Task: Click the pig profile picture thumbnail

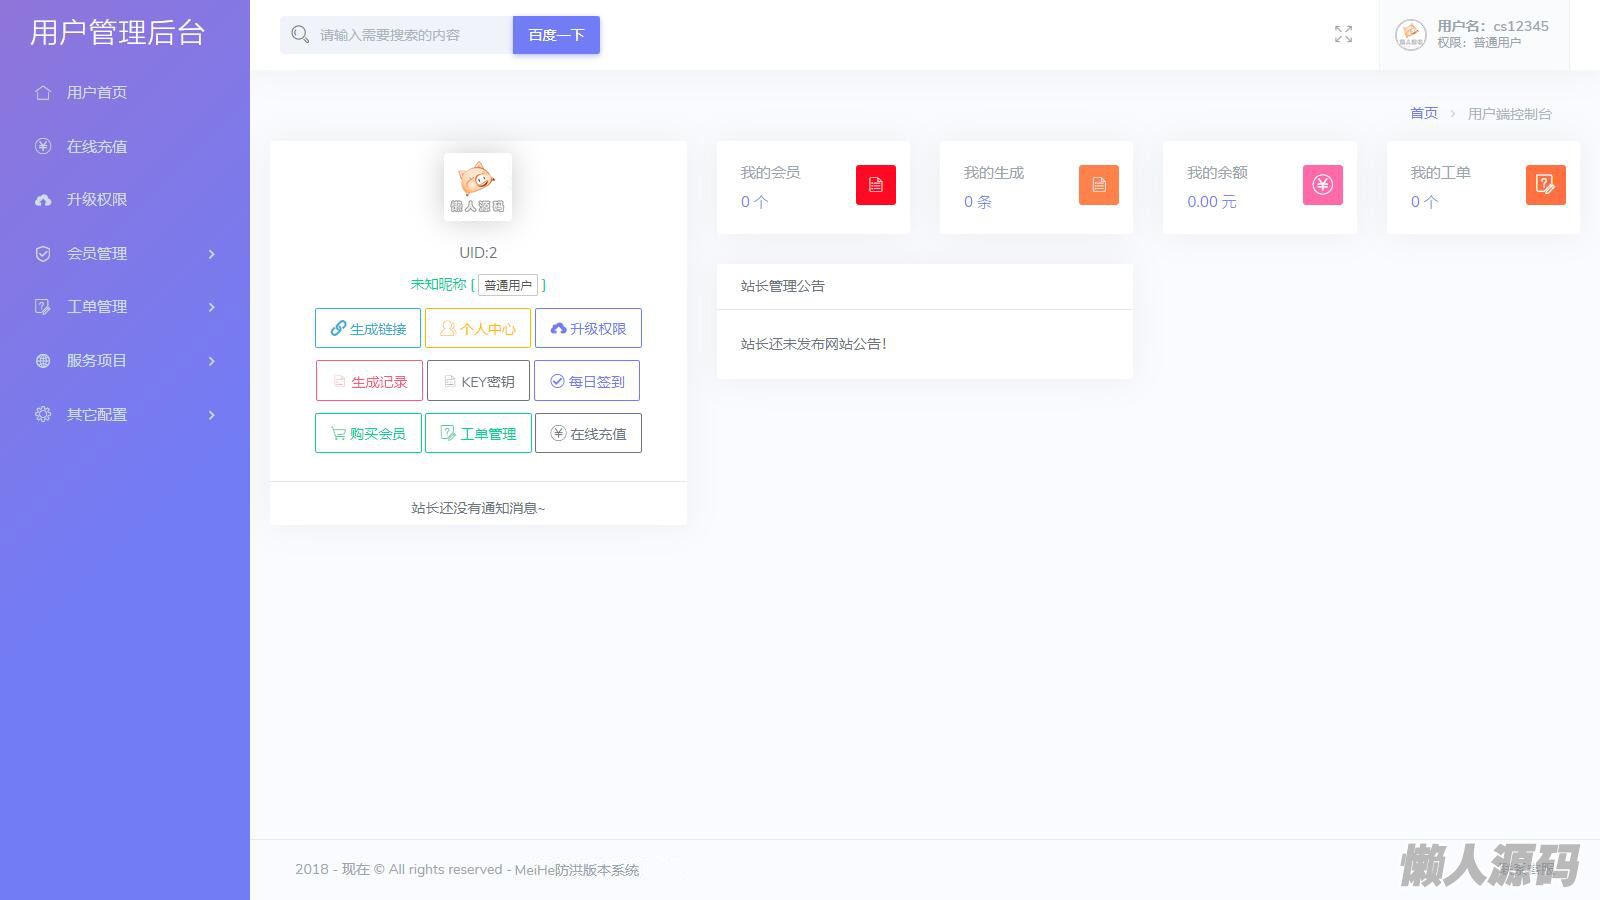Action: click(x=478, y=186)
